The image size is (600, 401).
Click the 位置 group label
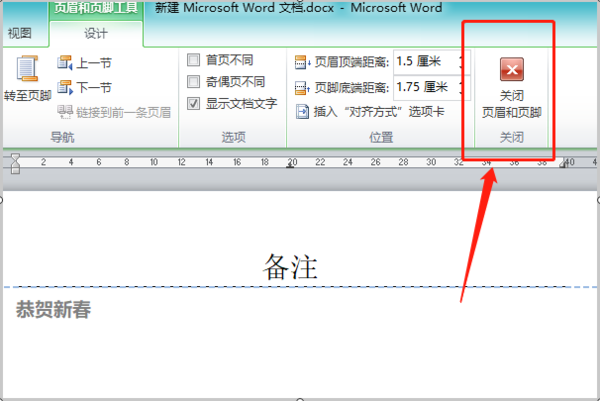[381, 137]
